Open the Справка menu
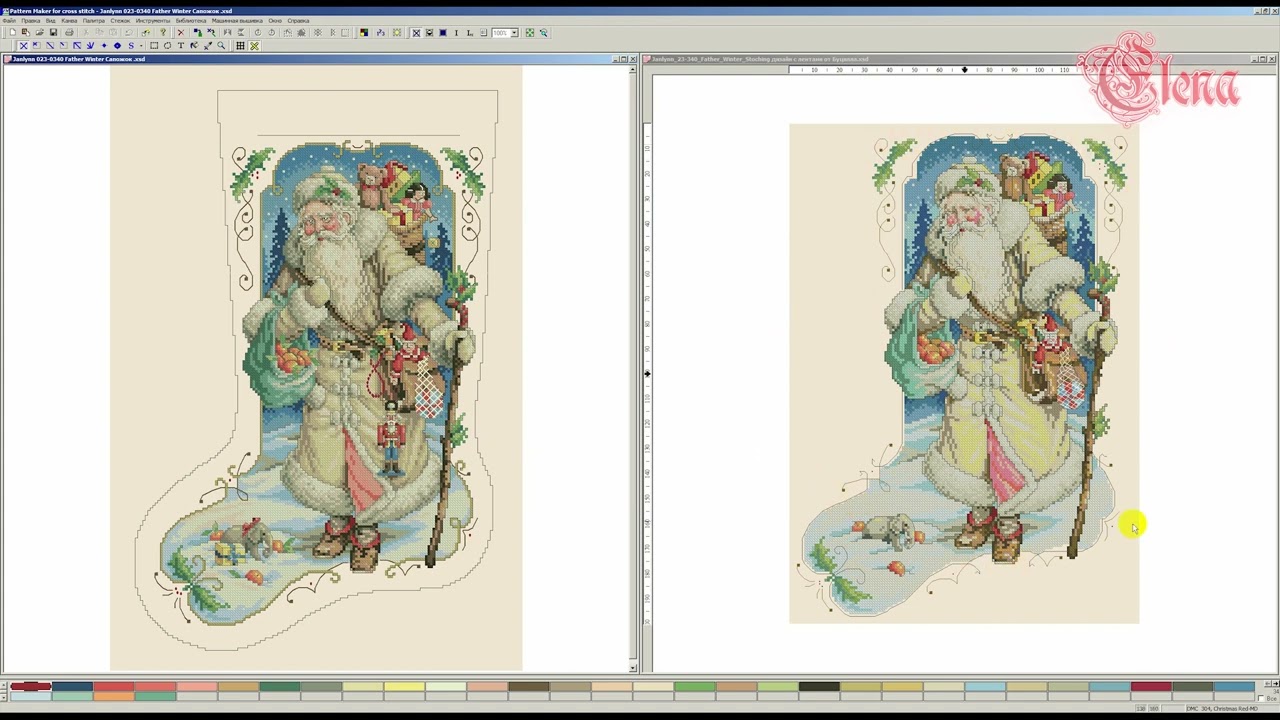Image resolution: width=1280 pixels, height=720 pixels. [x=298, y=21]
